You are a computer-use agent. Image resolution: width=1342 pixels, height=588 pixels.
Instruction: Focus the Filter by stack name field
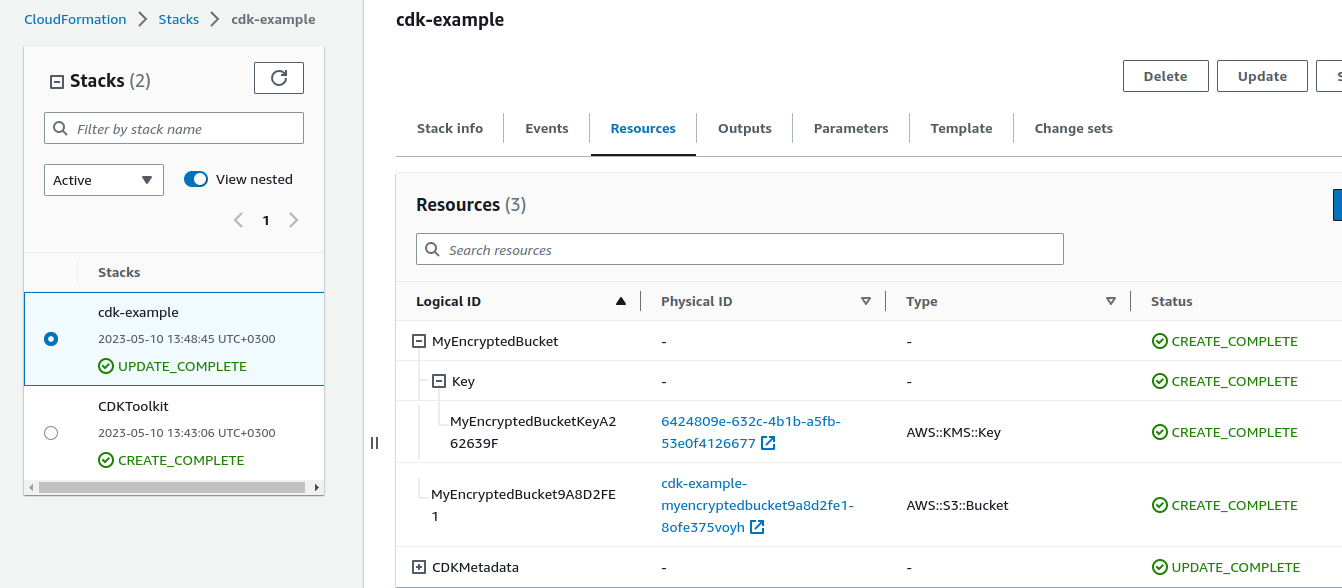click(x=174, y=128)
